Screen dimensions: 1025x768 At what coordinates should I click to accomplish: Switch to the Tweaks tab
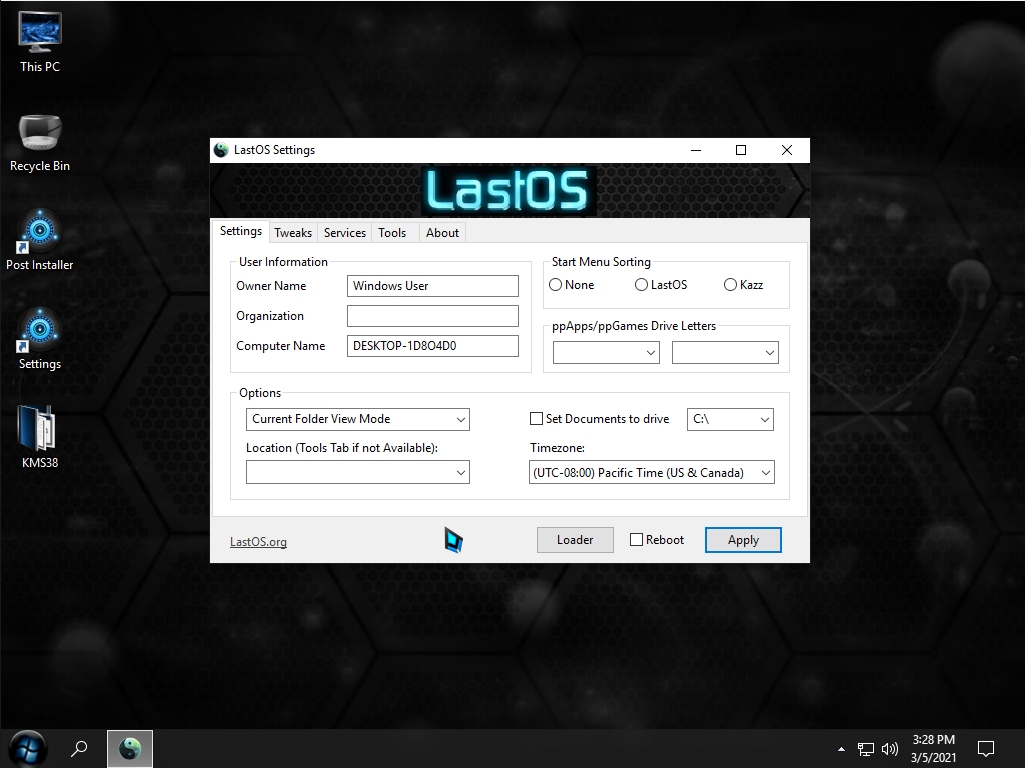(293, 233)
